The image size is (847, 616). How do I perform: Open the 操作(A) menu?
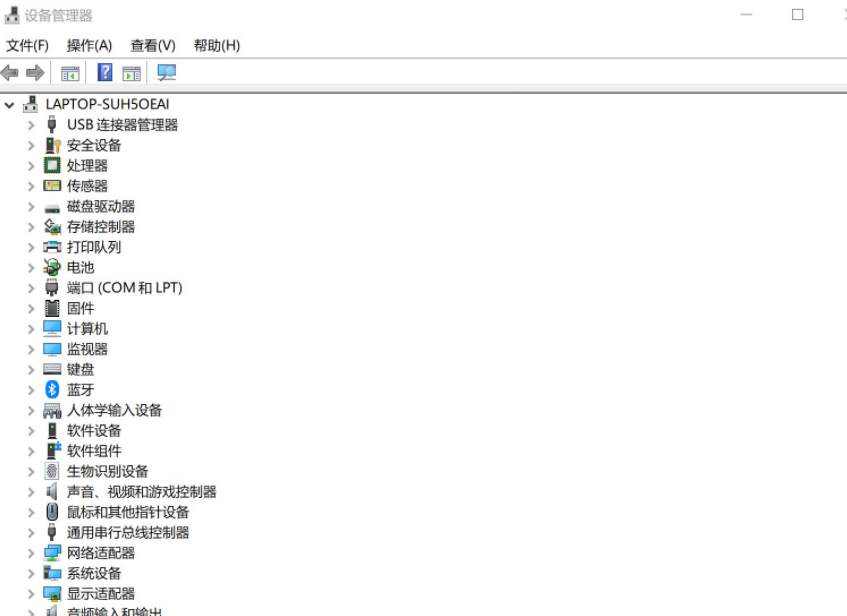point(89,45)
